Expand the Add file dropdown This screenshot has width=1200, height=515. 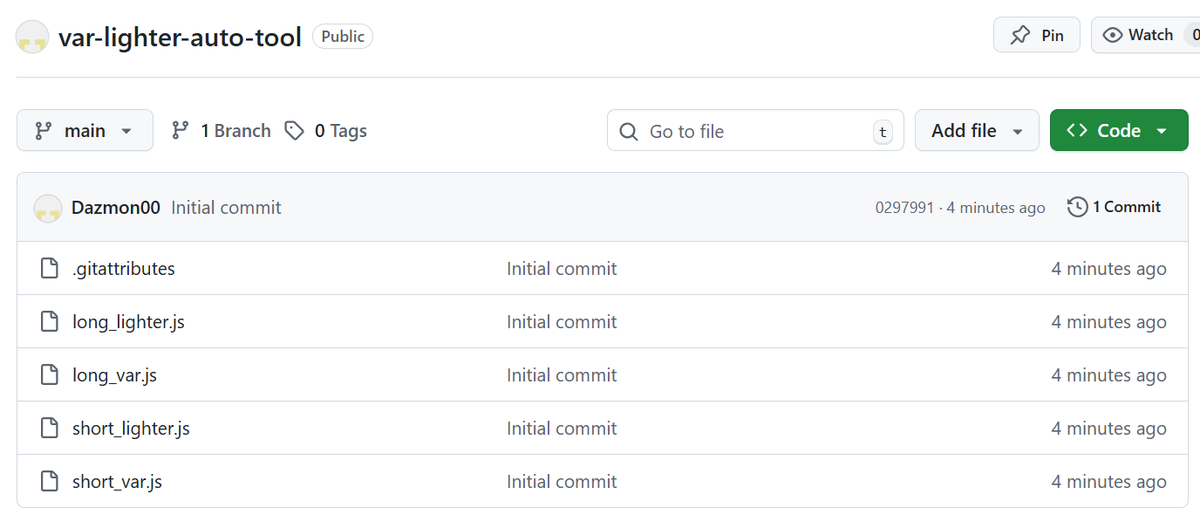coord(976,131)
